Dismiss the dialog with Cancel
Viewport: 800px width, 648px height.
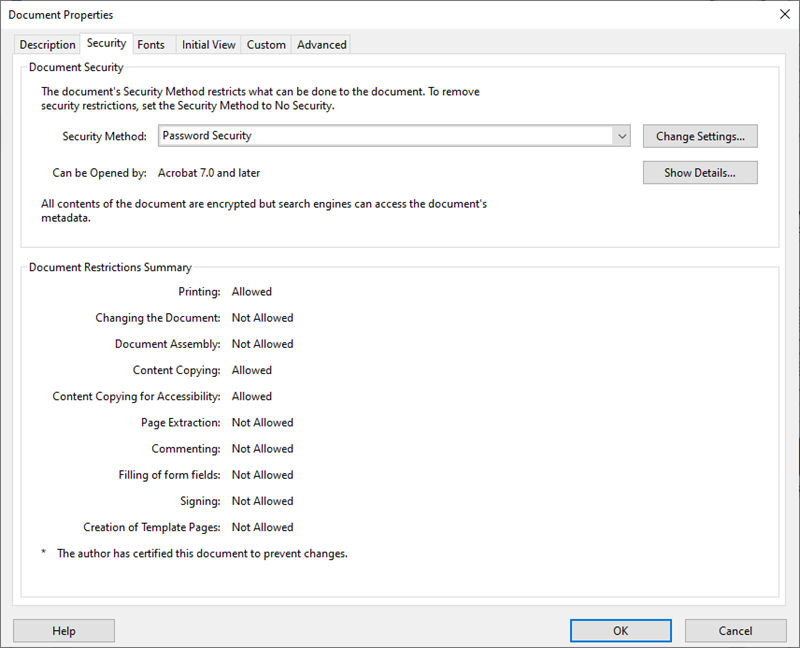736,630
